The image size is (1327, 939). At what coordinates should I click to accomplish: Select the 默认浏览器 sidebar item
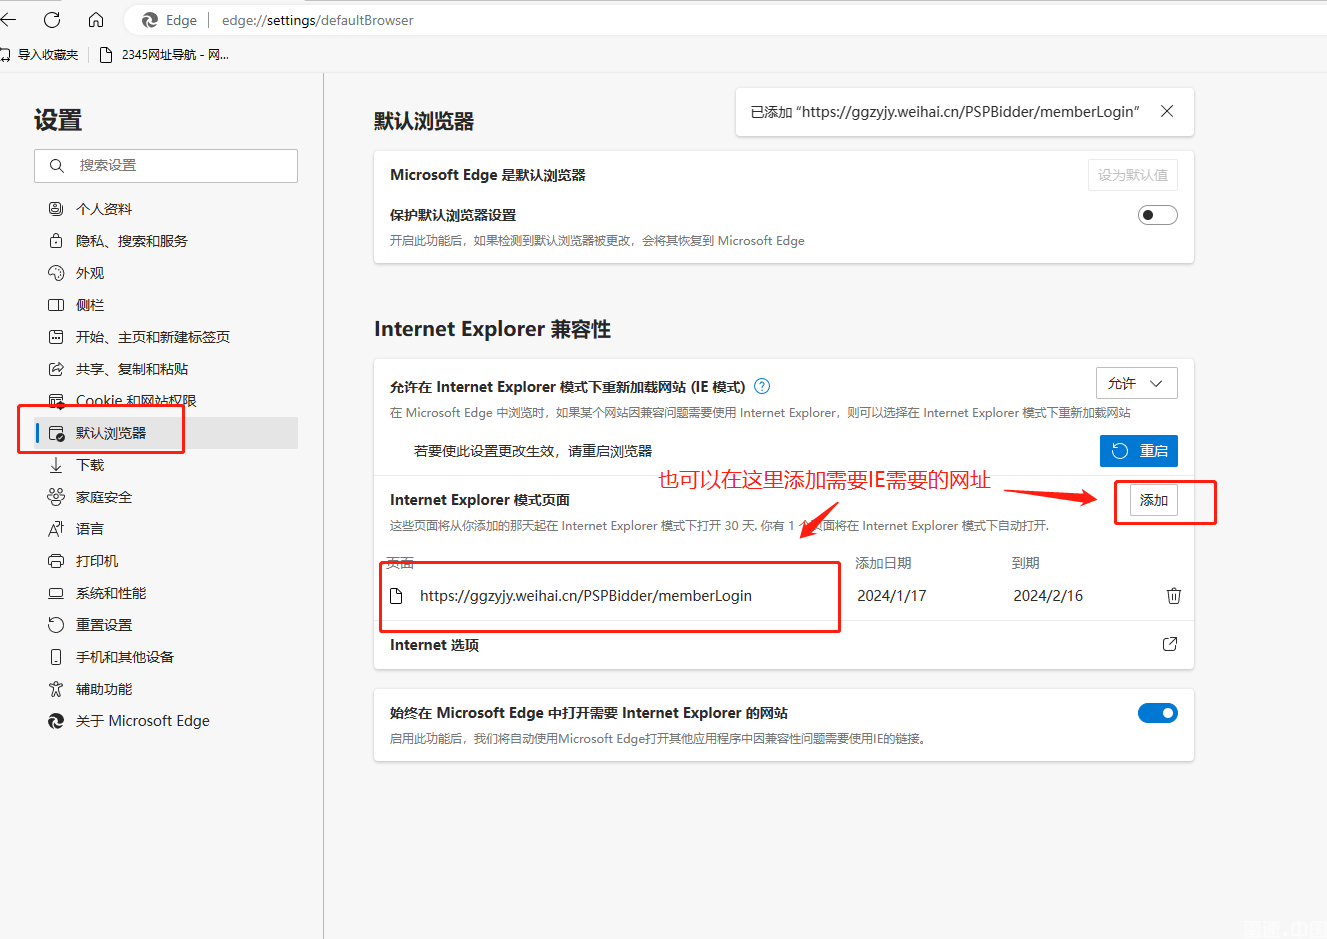pos(166,433)
